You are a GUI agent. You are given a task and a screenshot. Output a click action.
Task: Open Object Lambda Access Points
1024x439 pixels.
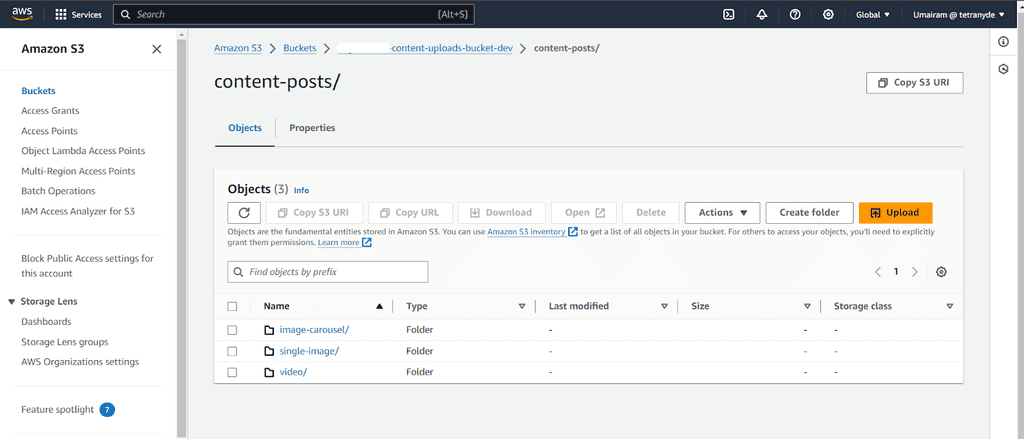(x=83, y=151)
